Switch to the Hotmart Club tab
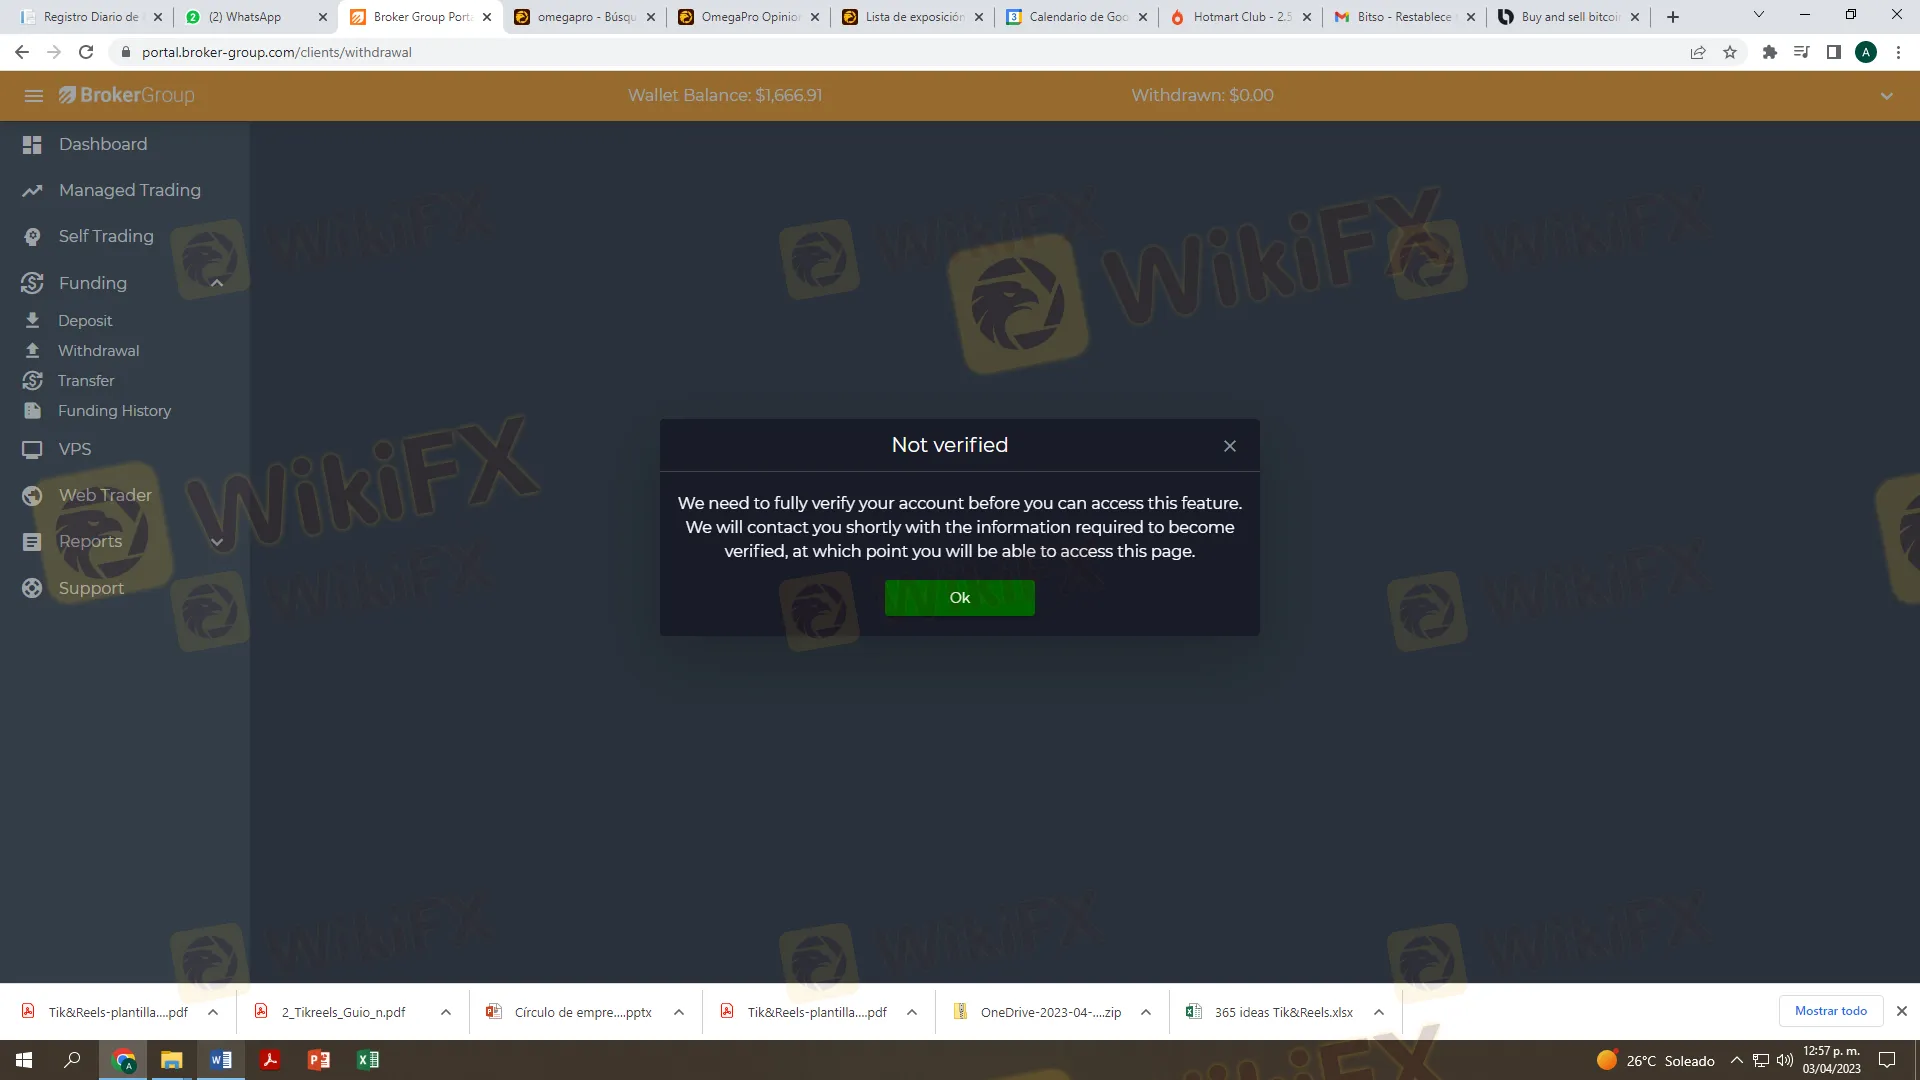The height and width of the screenshot is (1080, 1920). 1240,17
